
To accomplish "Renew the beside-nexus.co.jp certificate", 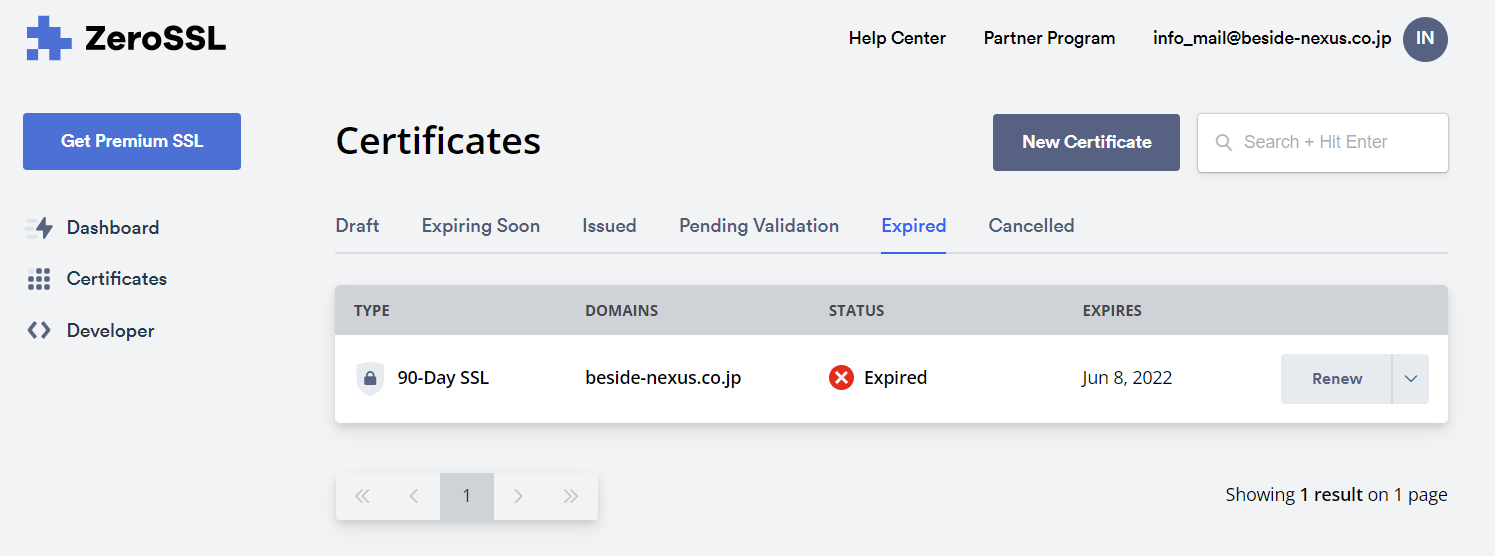I will tap(1336, 379).
